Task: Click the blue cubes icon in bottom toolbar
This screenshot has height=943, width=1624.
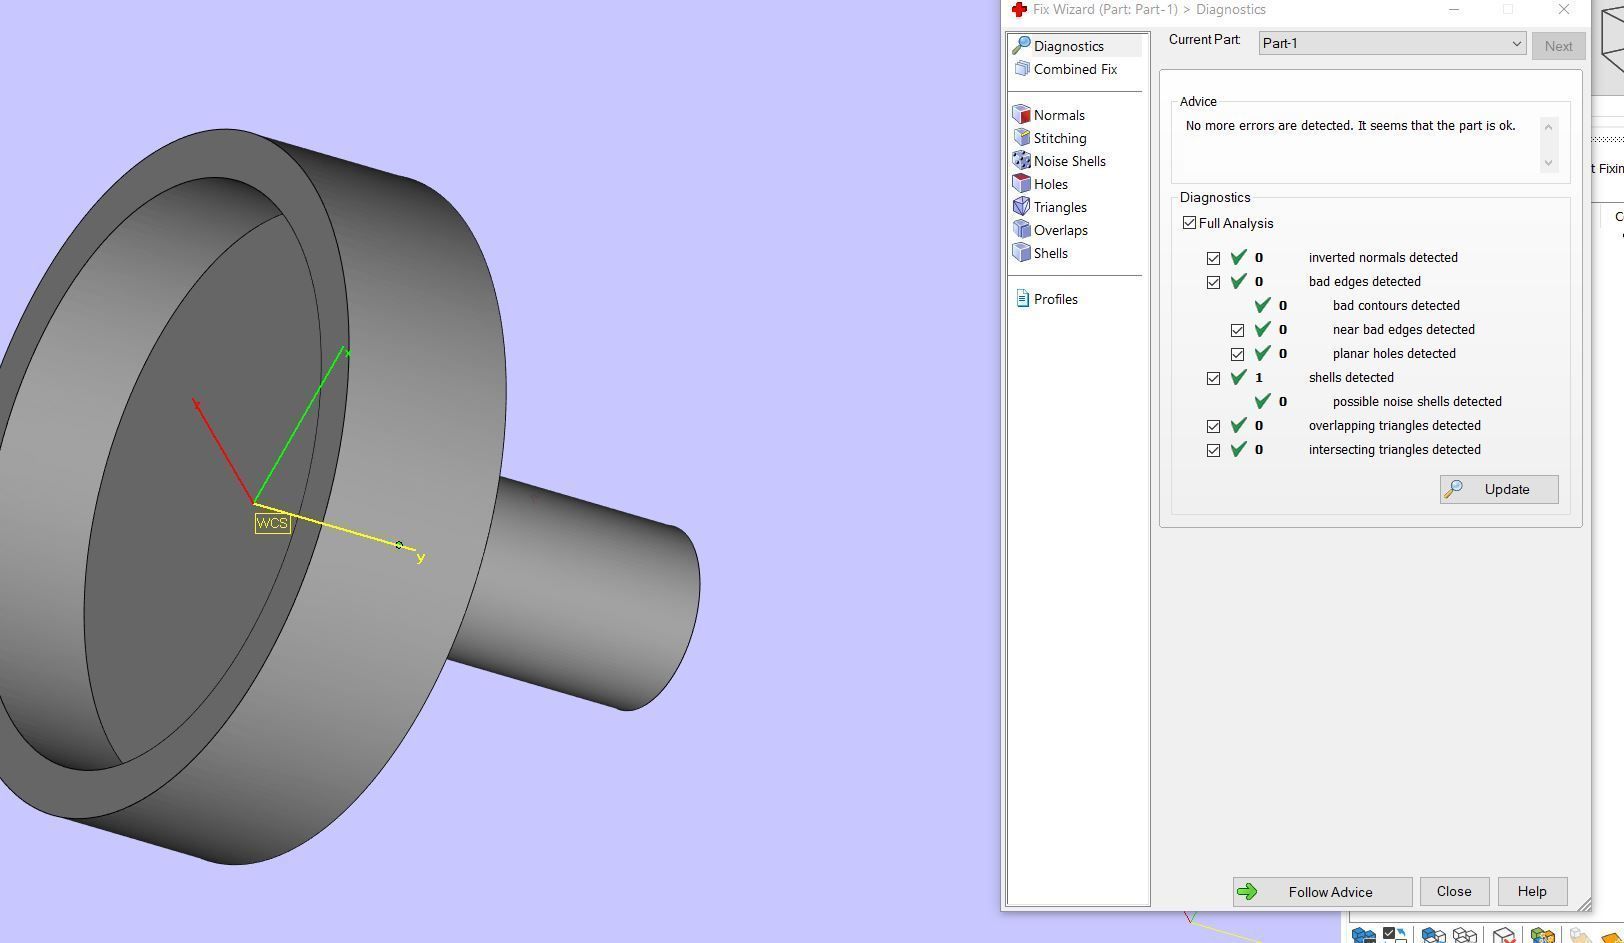Action: 1363,936
